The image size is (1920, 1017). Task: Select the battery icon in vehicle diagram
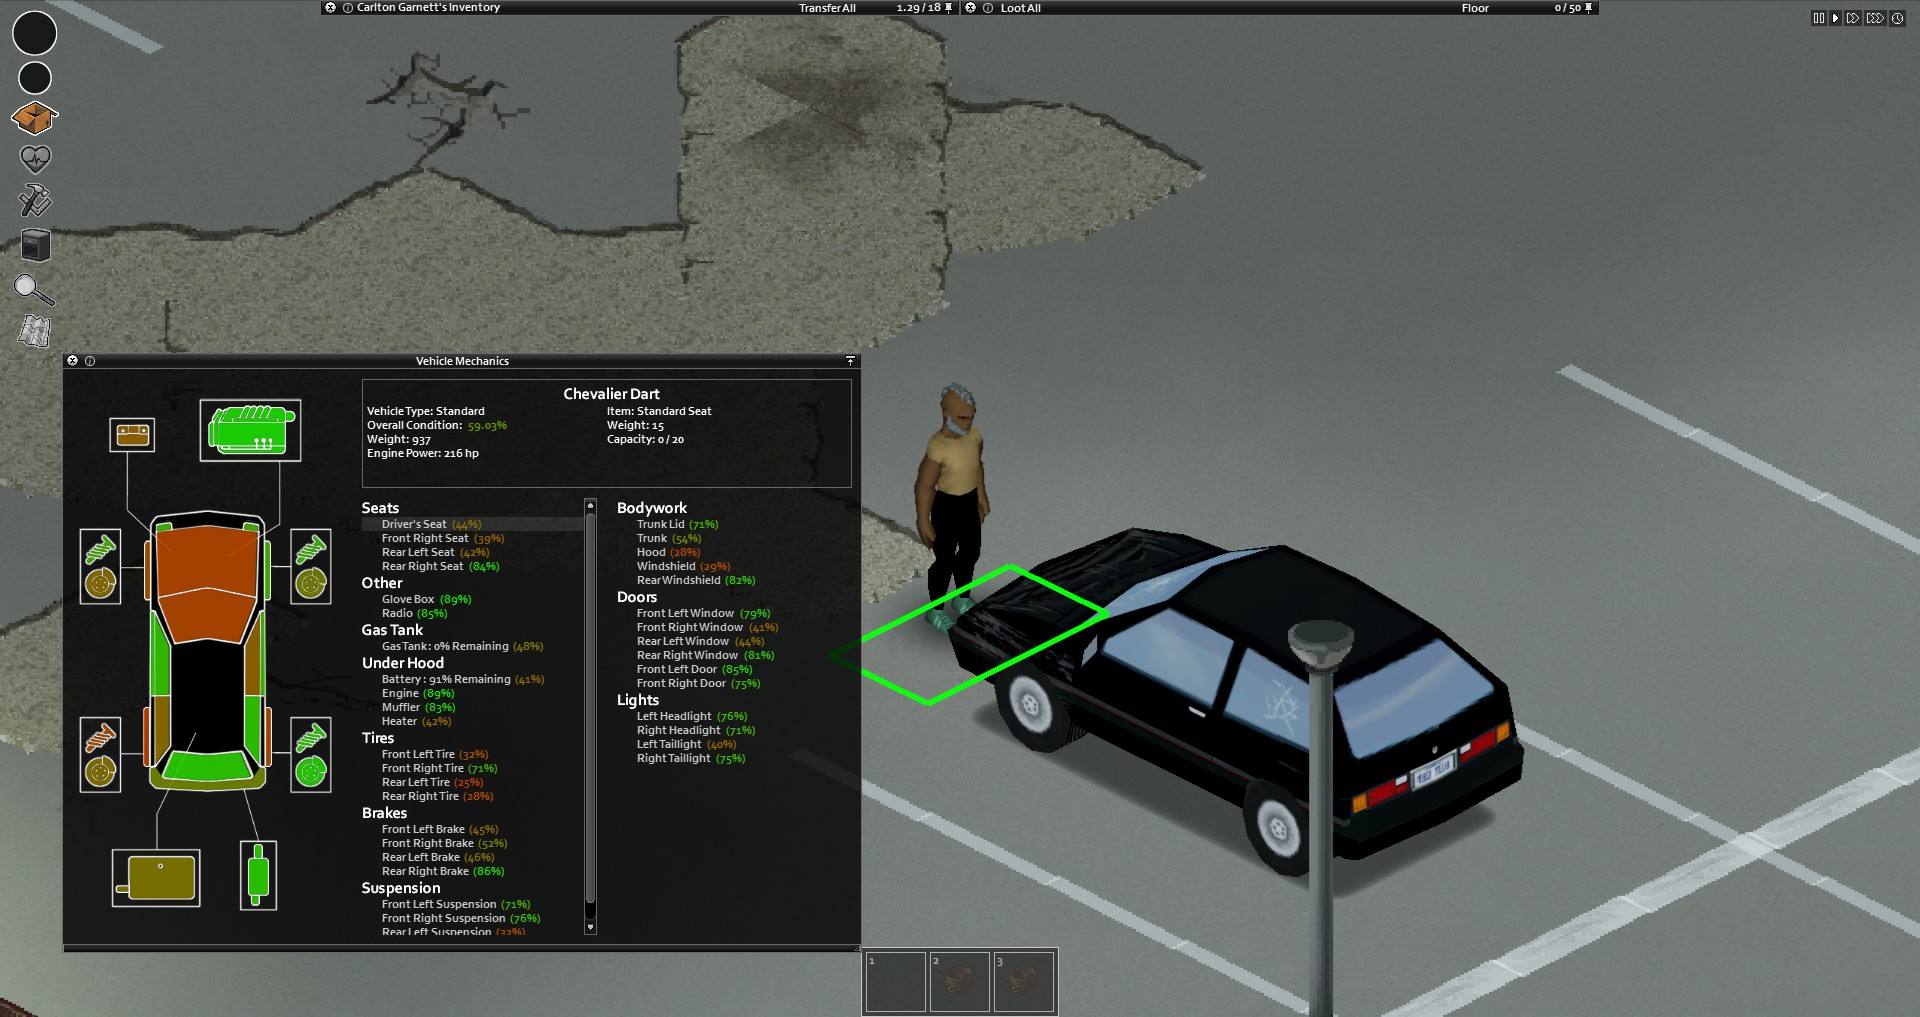tap(132, 435)
